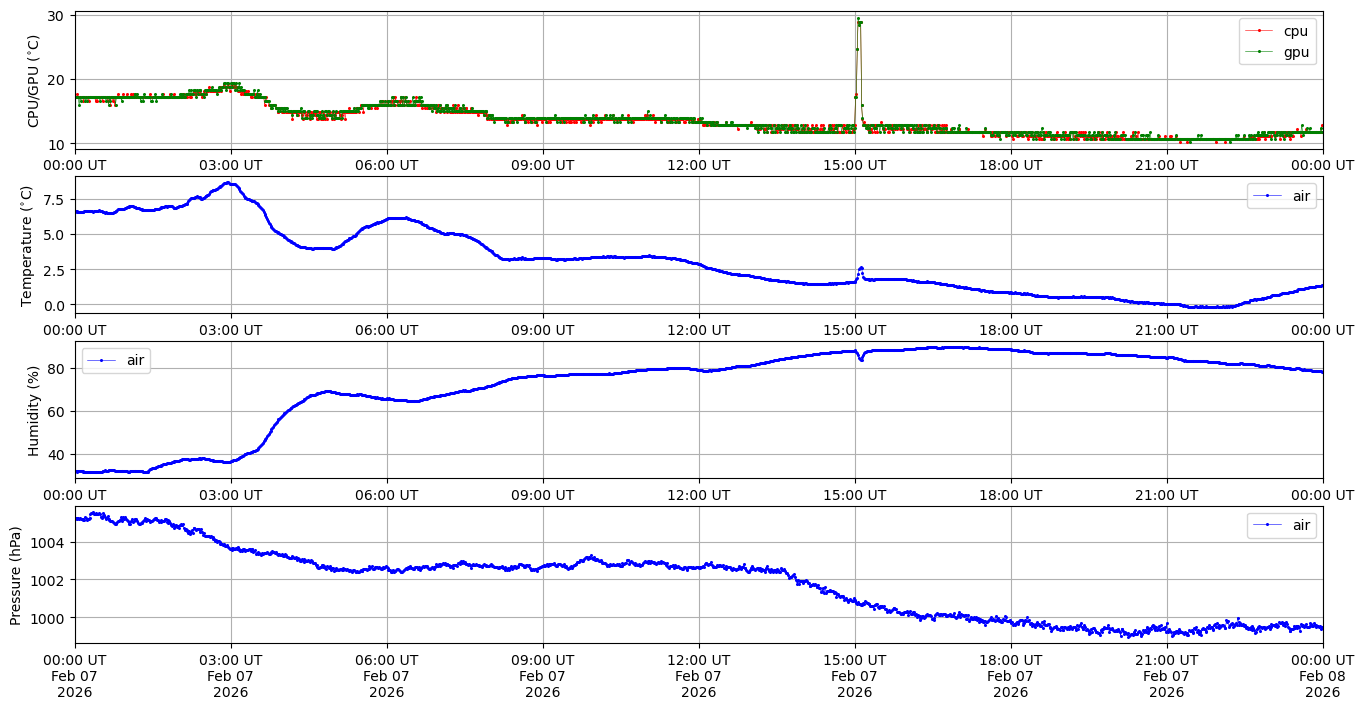Click the Pressure (hPa) y-axis label
The height and width of the screenshot is (709, 1364).
[15, 575]
